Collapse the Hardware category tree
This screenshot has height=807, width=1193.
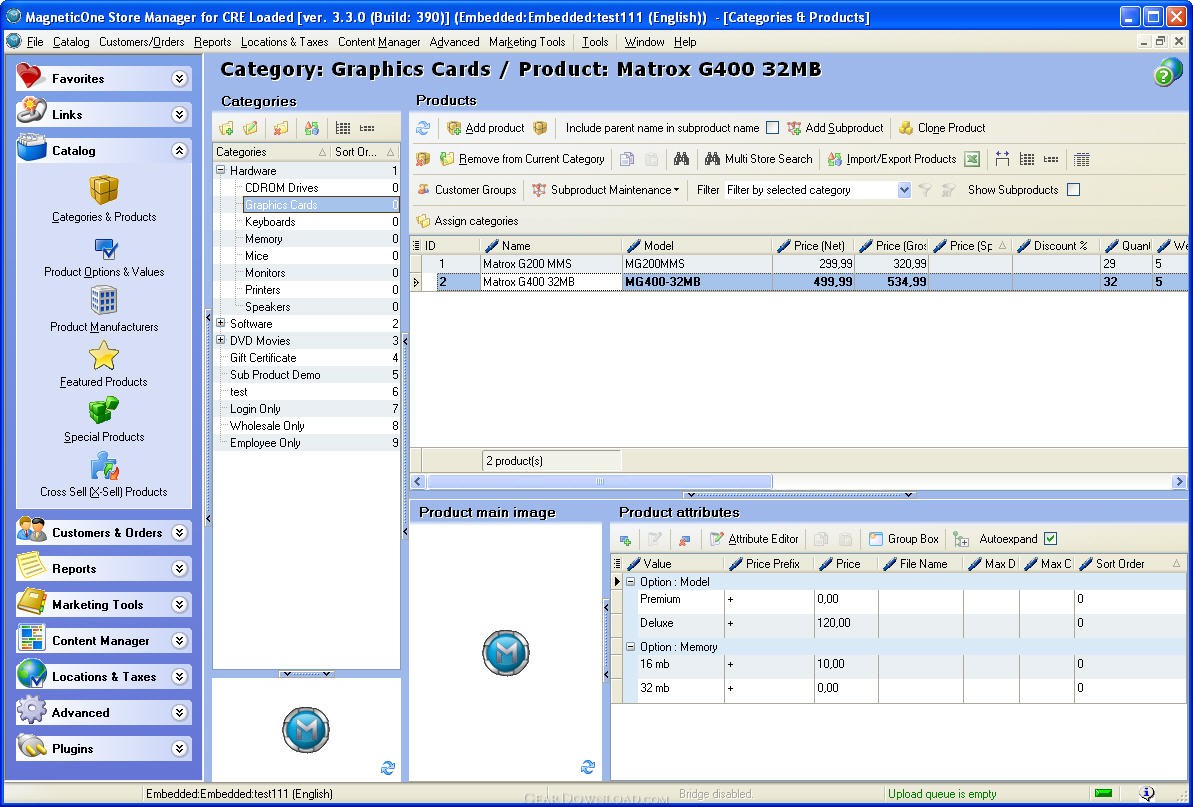tap(221, 170)
